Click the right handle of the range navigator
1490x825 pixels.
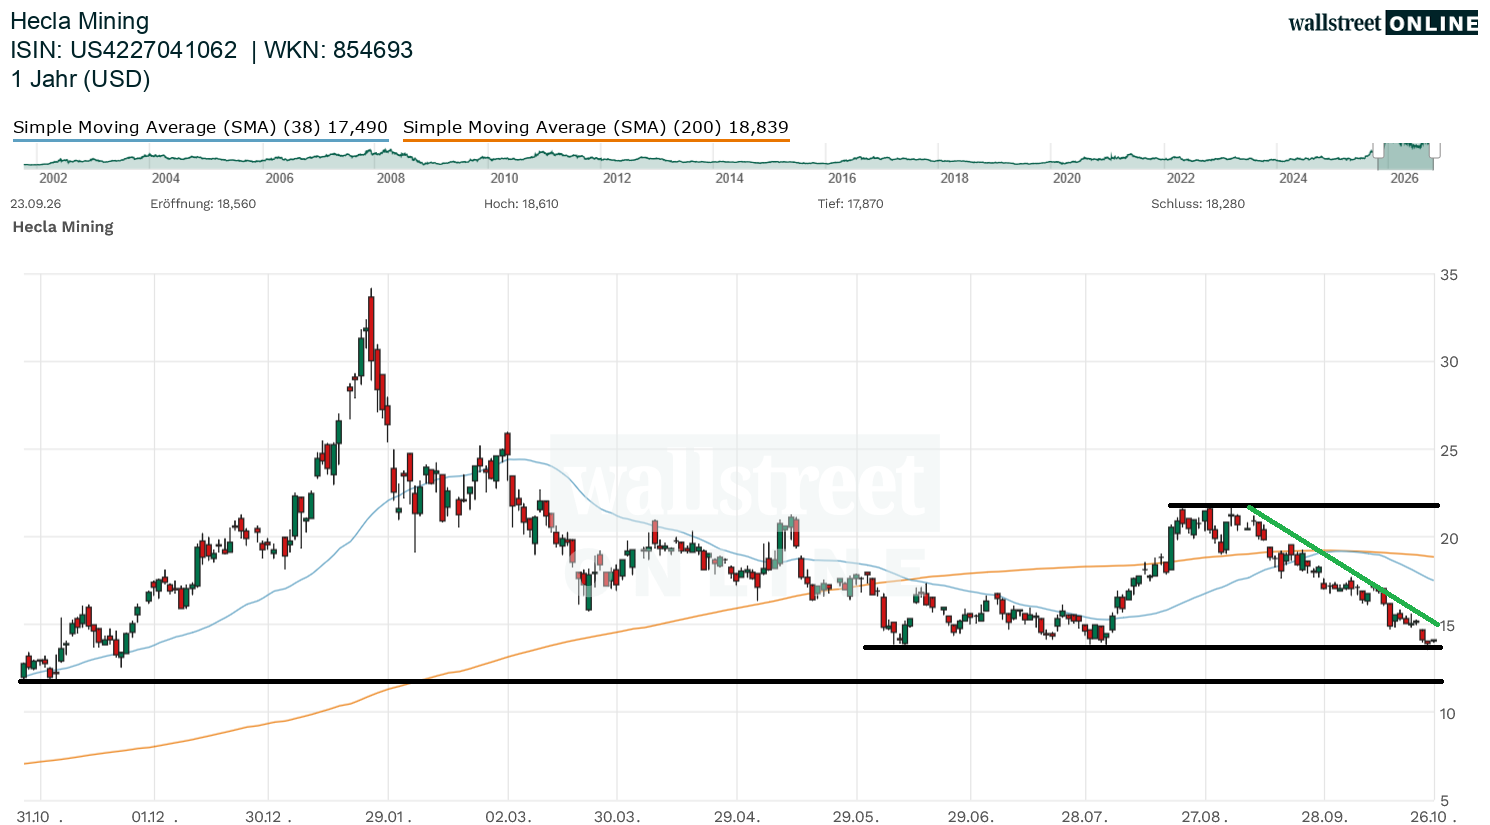coord(1435,150)
